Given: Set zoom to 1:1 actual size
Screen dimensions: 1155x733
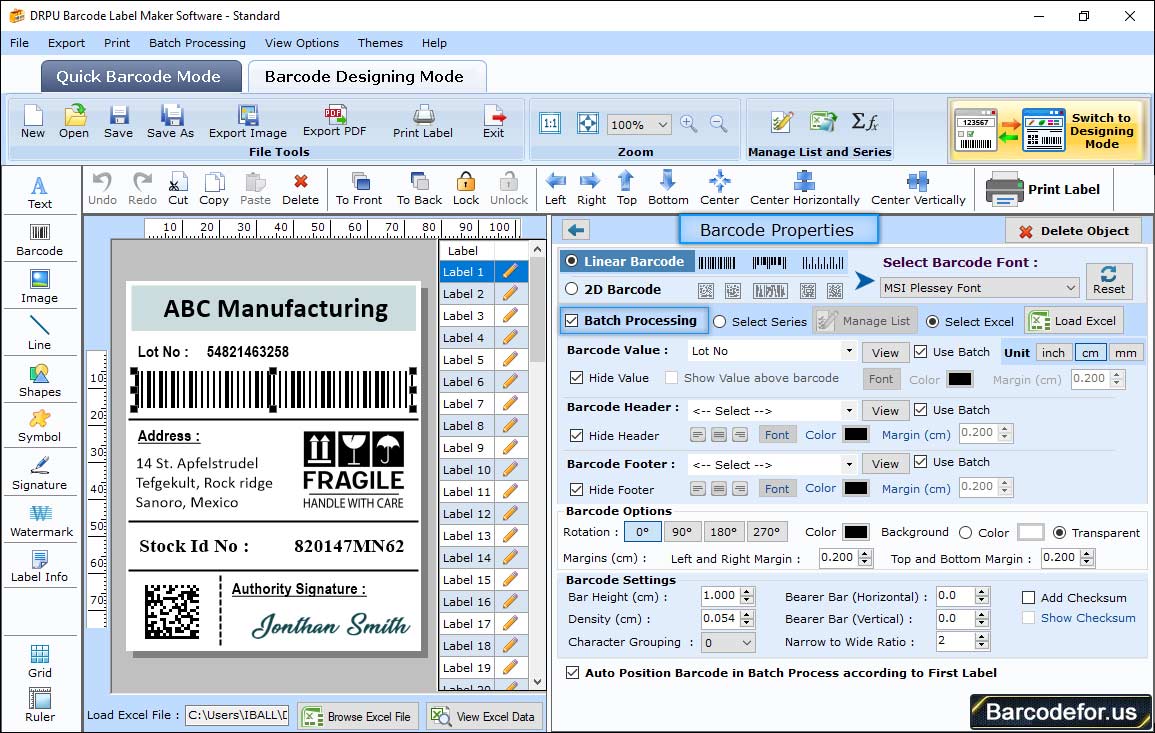Looking at the screenshot, I should tap(550, 123).
